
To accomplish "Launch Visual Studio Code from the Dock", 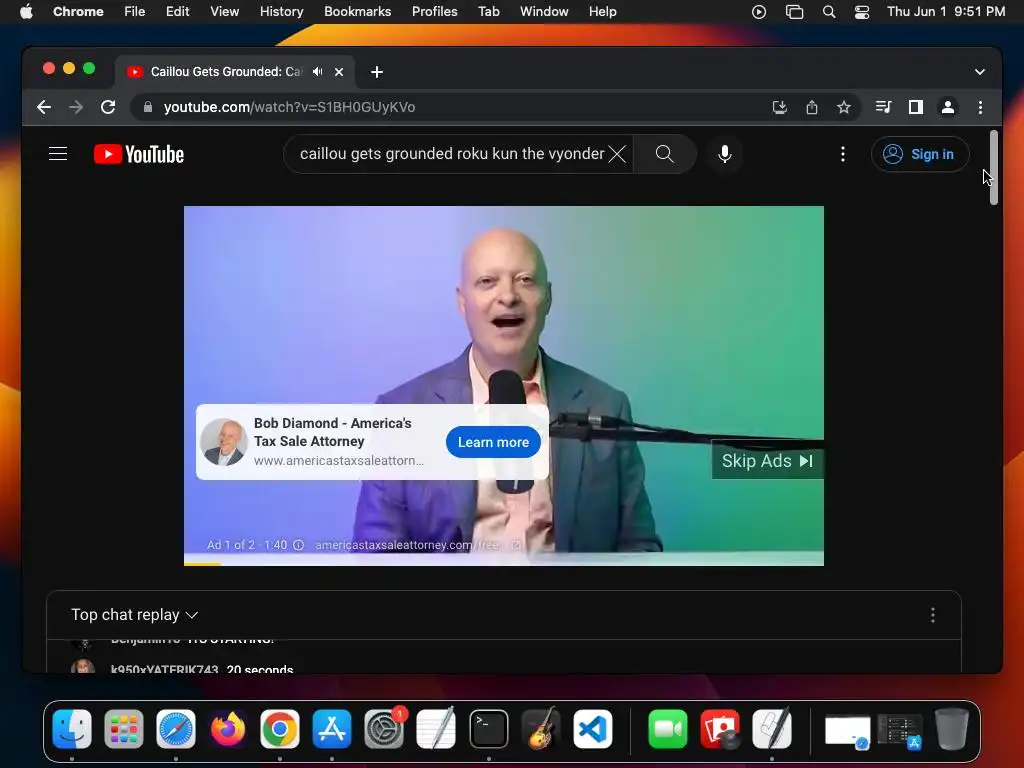I will tap(593, 728).
